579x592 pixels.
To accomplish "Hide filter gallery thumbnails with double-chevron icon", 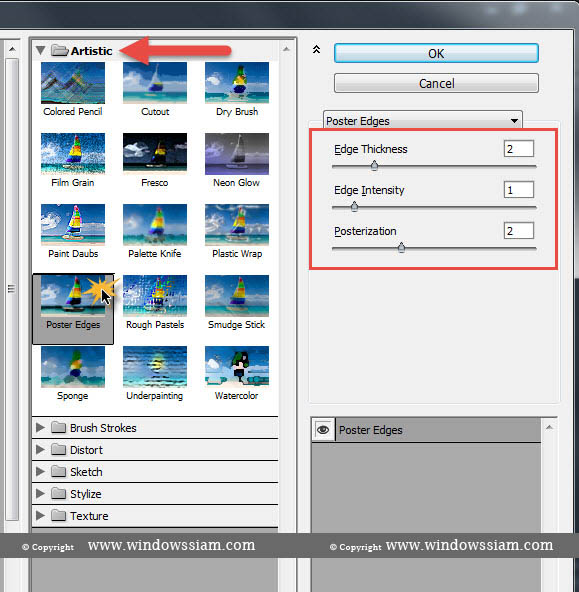I will [x=316, y=49].
